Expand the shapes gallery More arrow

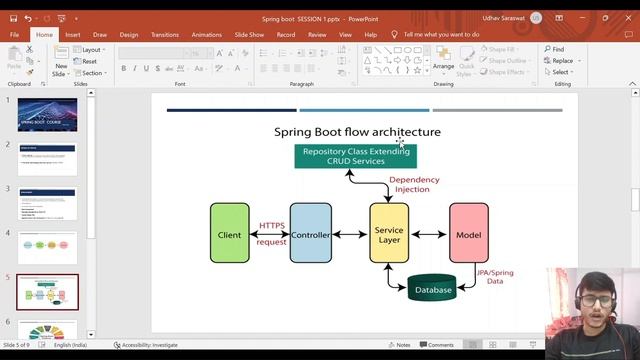pyautogui.click(x=427, y=71)
